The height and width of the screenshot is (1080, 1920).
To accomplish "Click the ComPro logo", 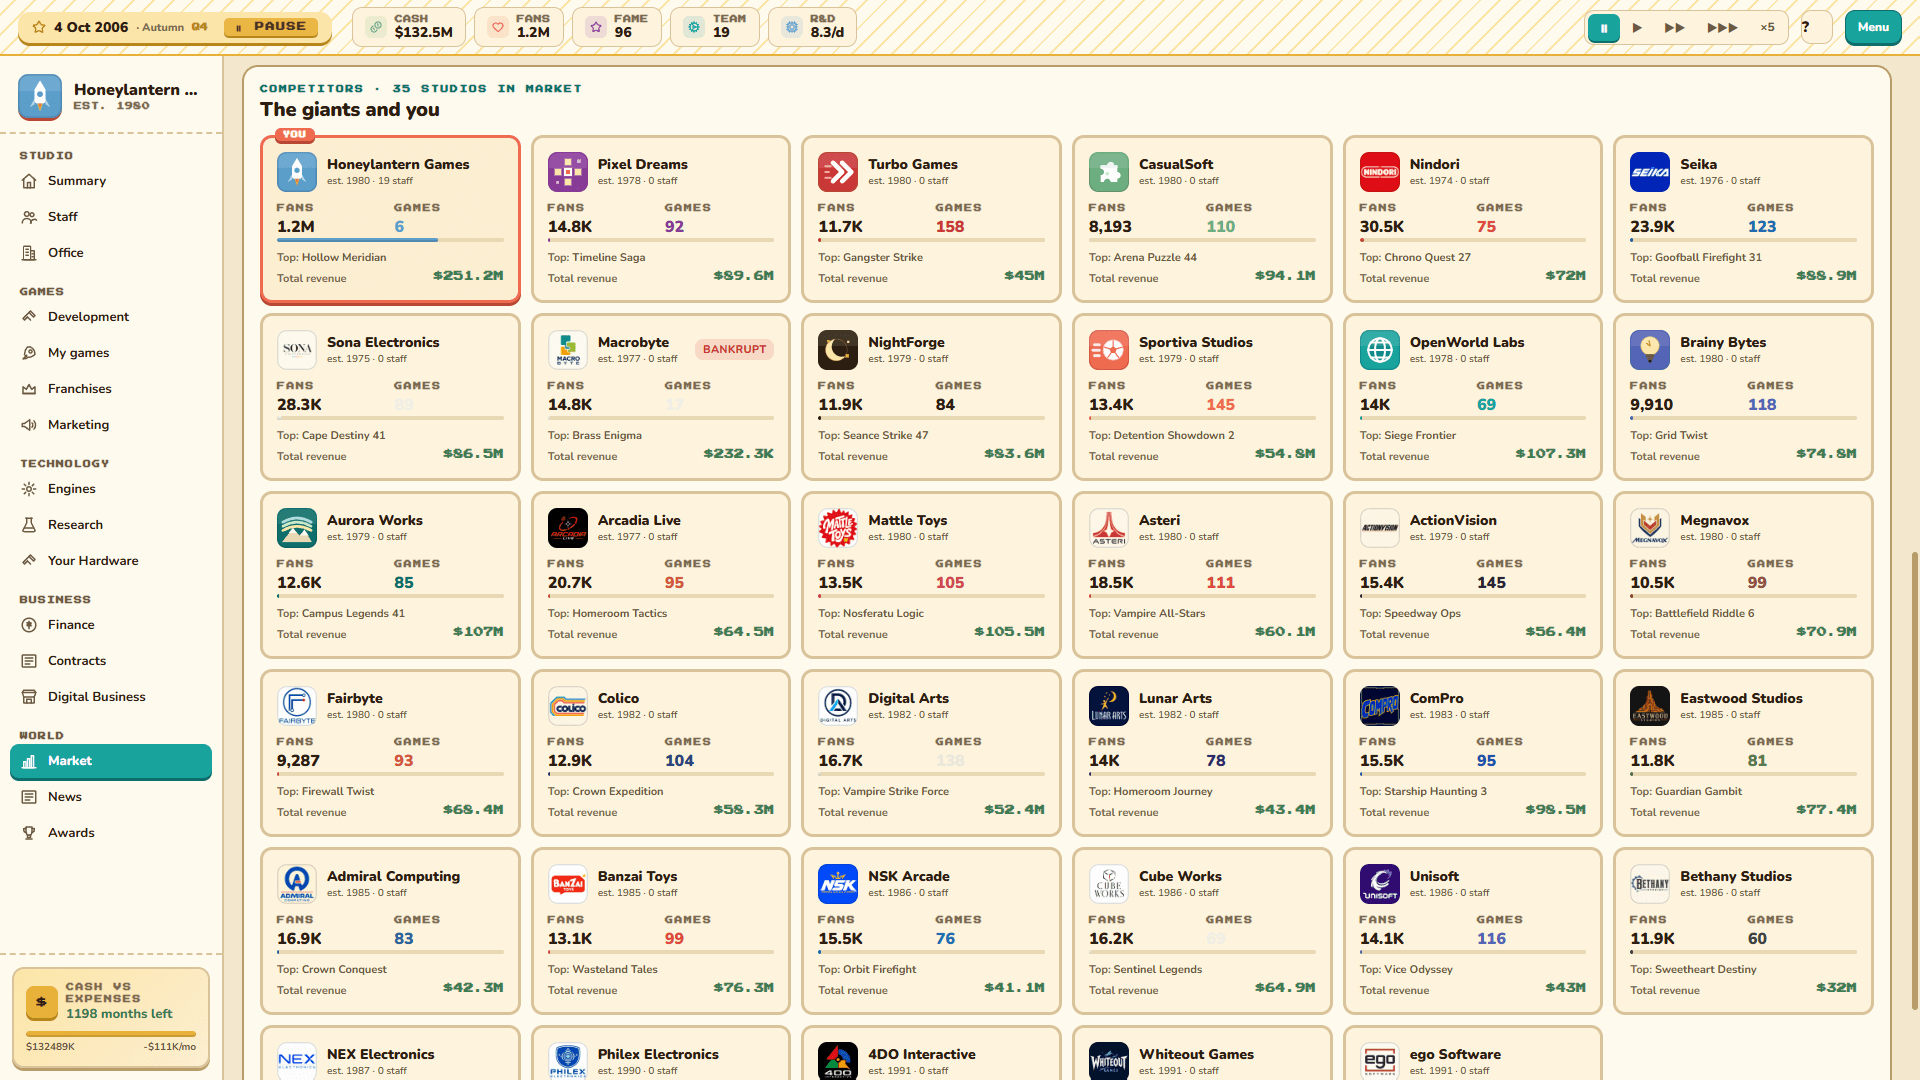I will pyautogui.click(x=1380, y=706).
